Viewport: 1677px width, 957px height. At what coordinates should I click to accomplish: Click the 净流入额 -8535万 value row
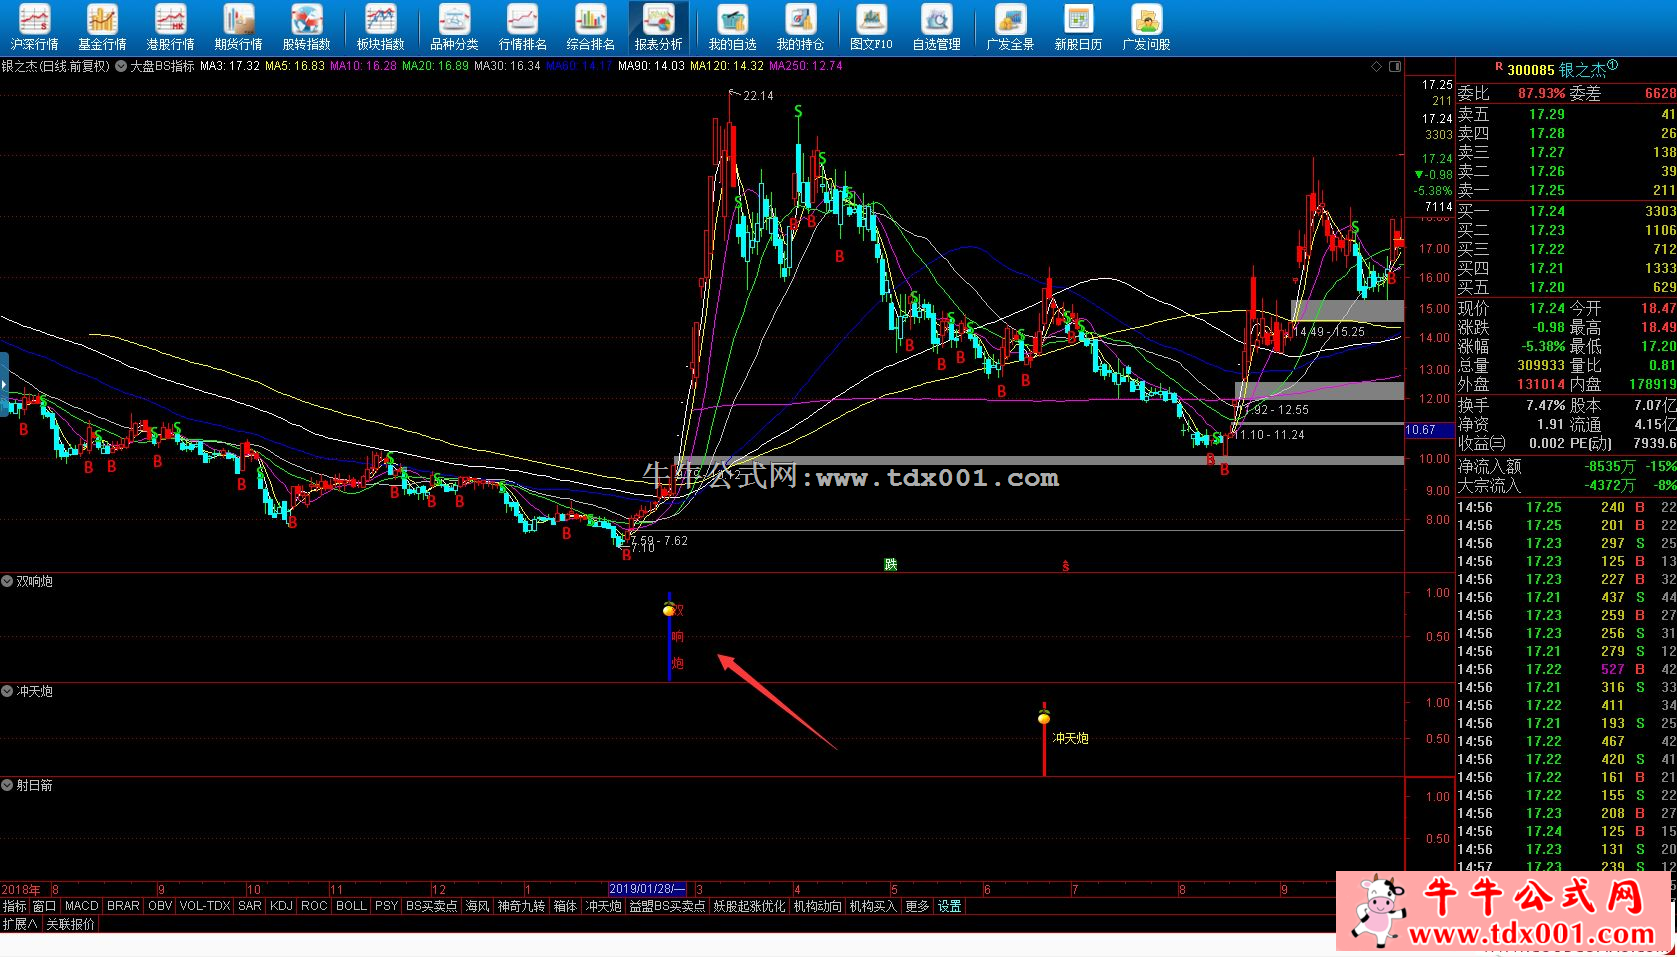pyautogui.click(x=1566, y=466)
